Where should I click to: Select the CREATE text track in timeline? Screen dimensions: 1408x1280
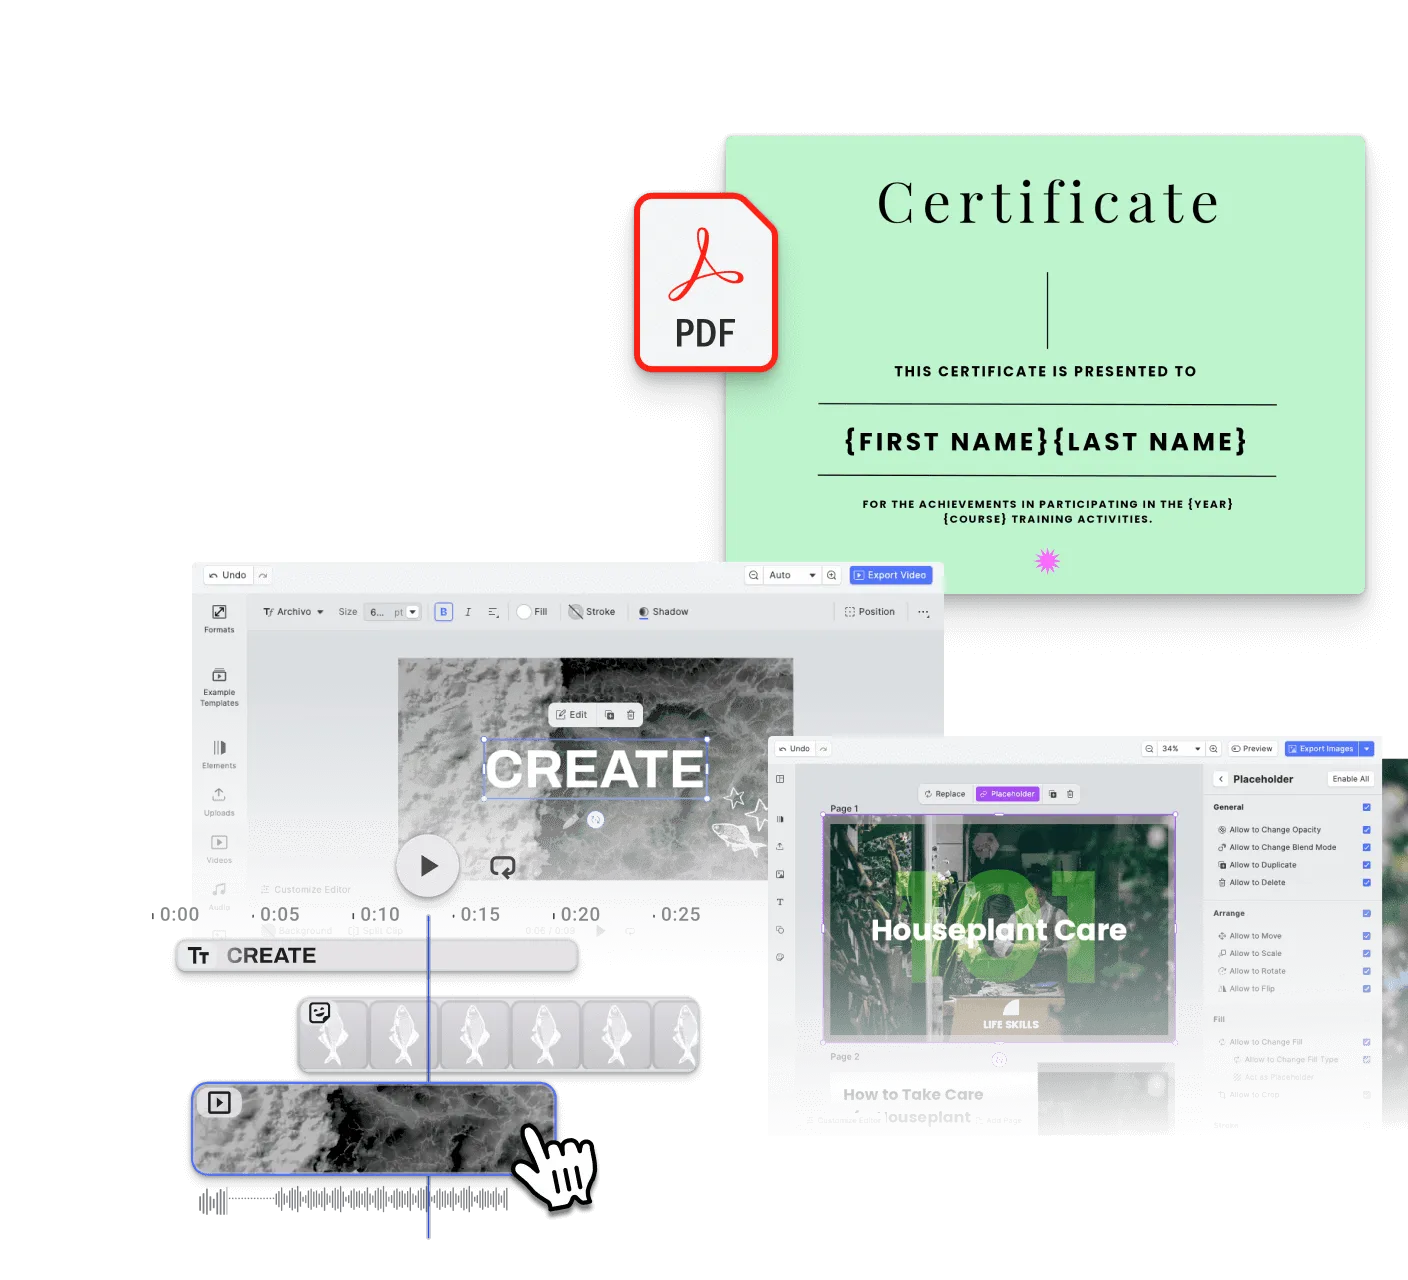(377, 956)
